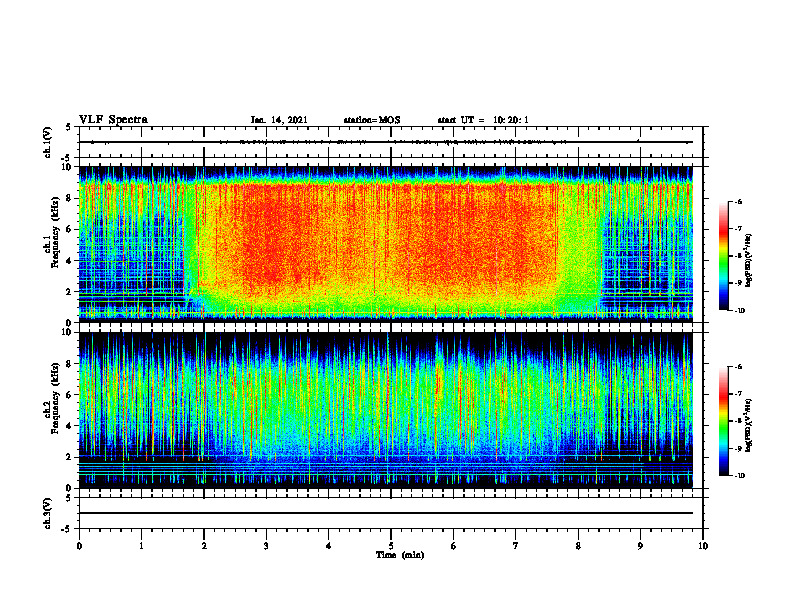Click the ch.2 spectrogram plot area
The height and width of the screenshot is (612, 792).
point(386,410)
